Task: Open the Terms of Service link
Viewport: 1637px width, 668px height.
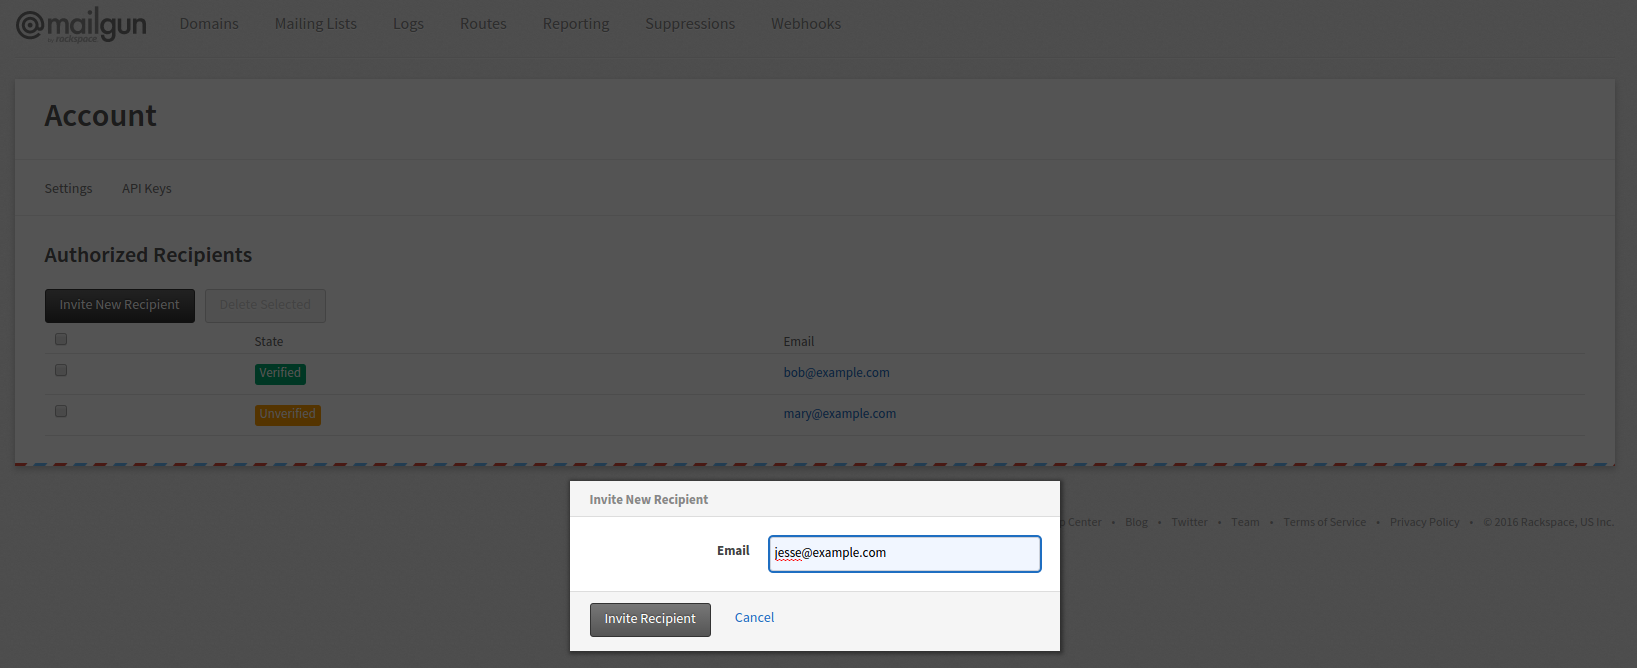Action: [x=1324, y=522]
